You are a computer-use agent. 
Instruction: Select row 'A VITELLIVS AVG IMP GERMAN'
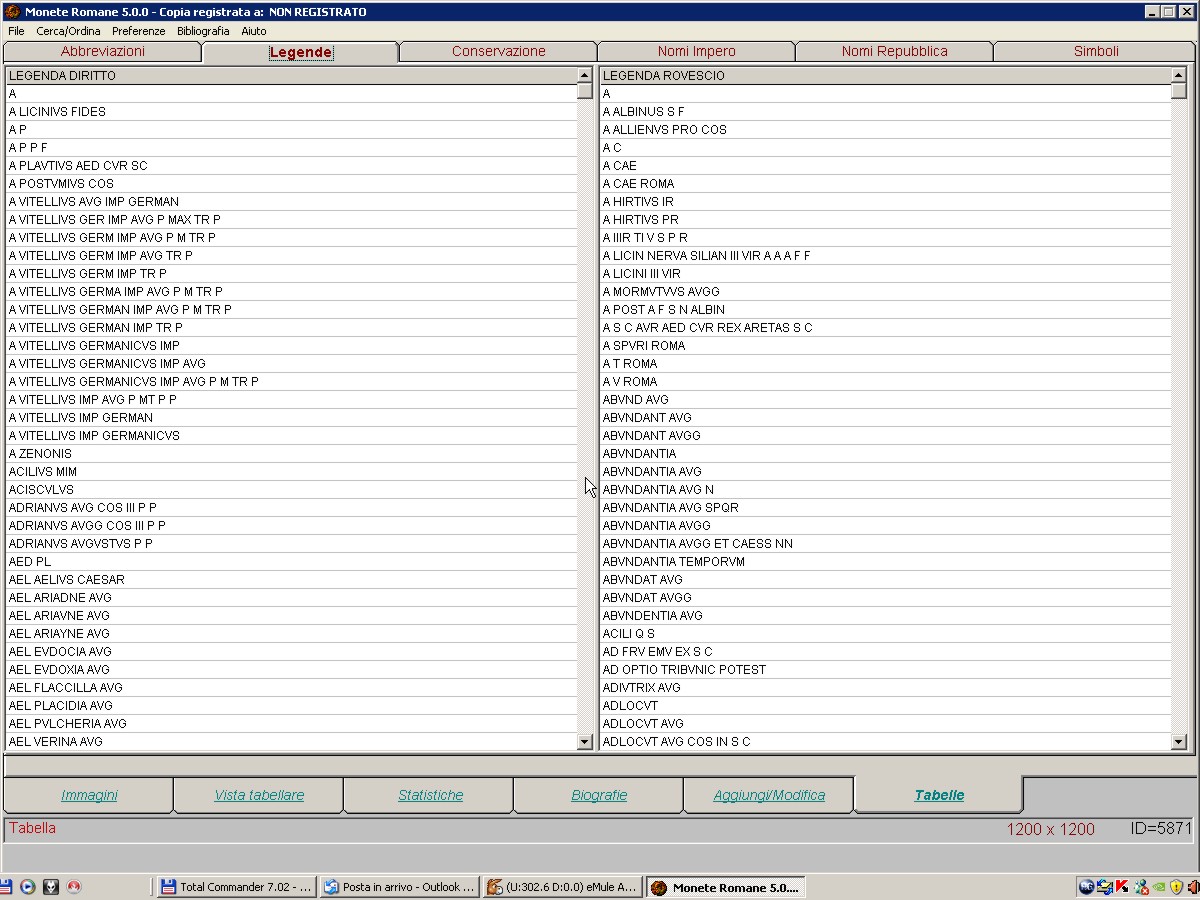coord(291,201)
